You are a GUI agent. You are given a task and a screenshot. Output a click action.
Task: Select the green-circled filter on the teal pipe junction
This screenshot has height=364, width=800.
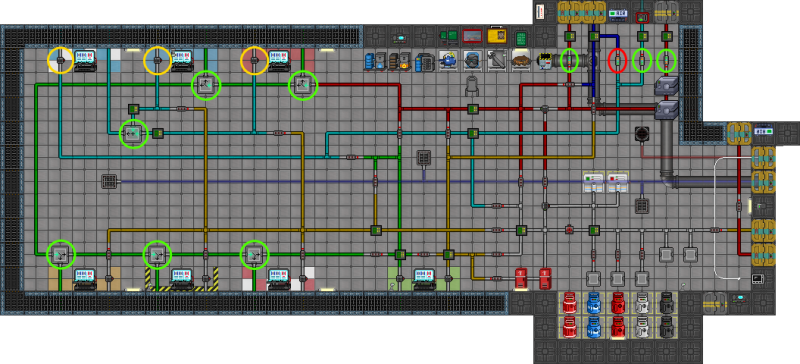pyautogui.click(x=134, y=134)
